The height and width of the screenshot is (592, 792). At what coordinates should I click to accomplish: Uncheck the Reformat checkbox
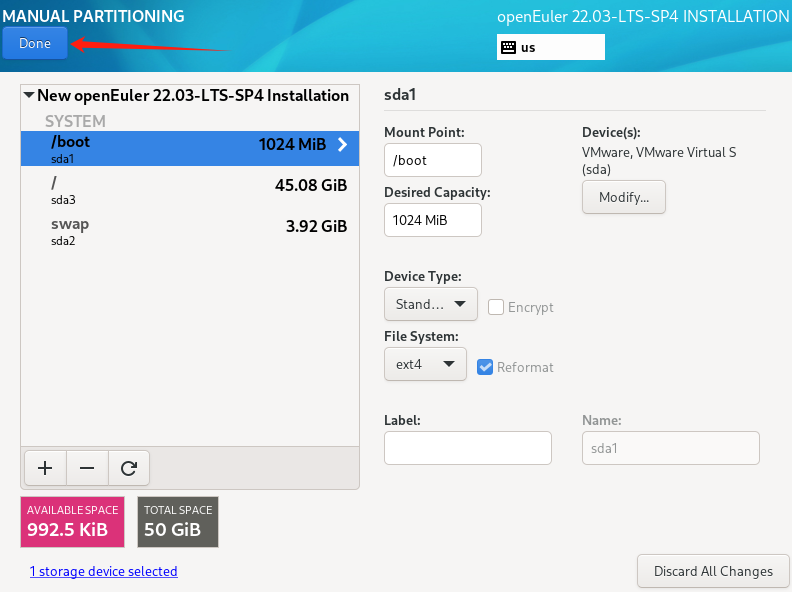(485, 367)
